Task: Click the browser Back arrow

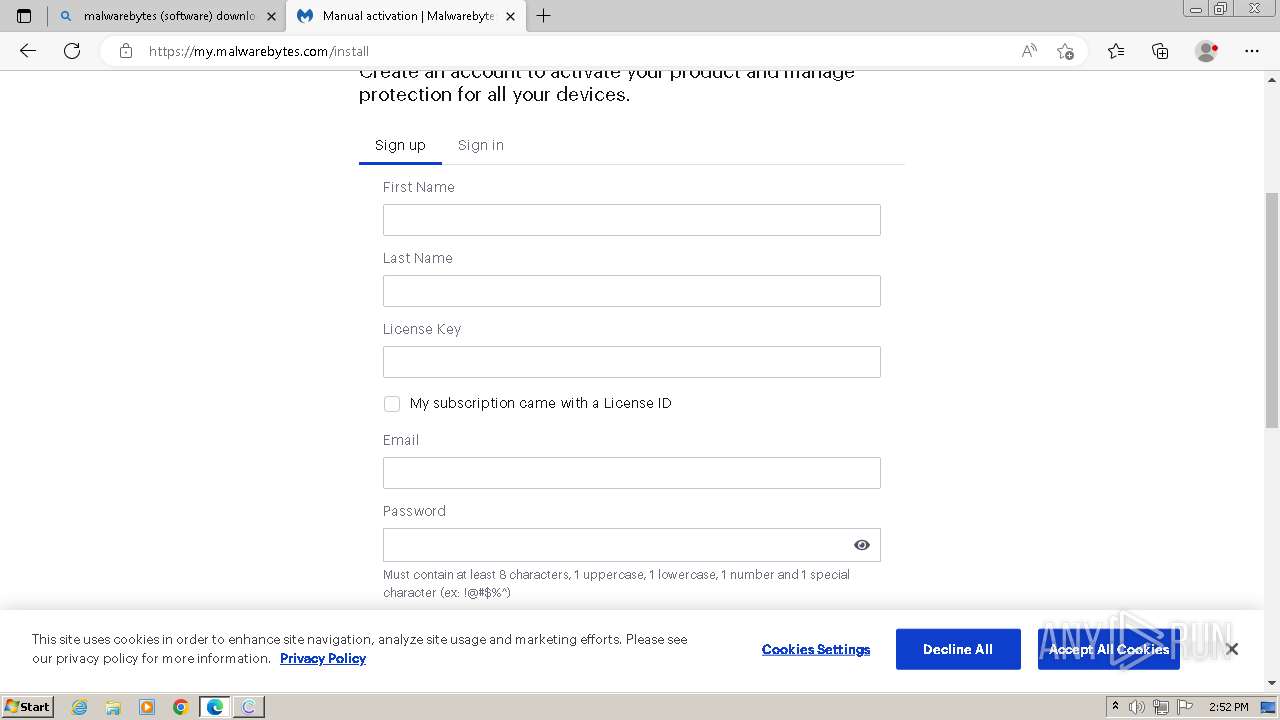Action: point(28,51)
